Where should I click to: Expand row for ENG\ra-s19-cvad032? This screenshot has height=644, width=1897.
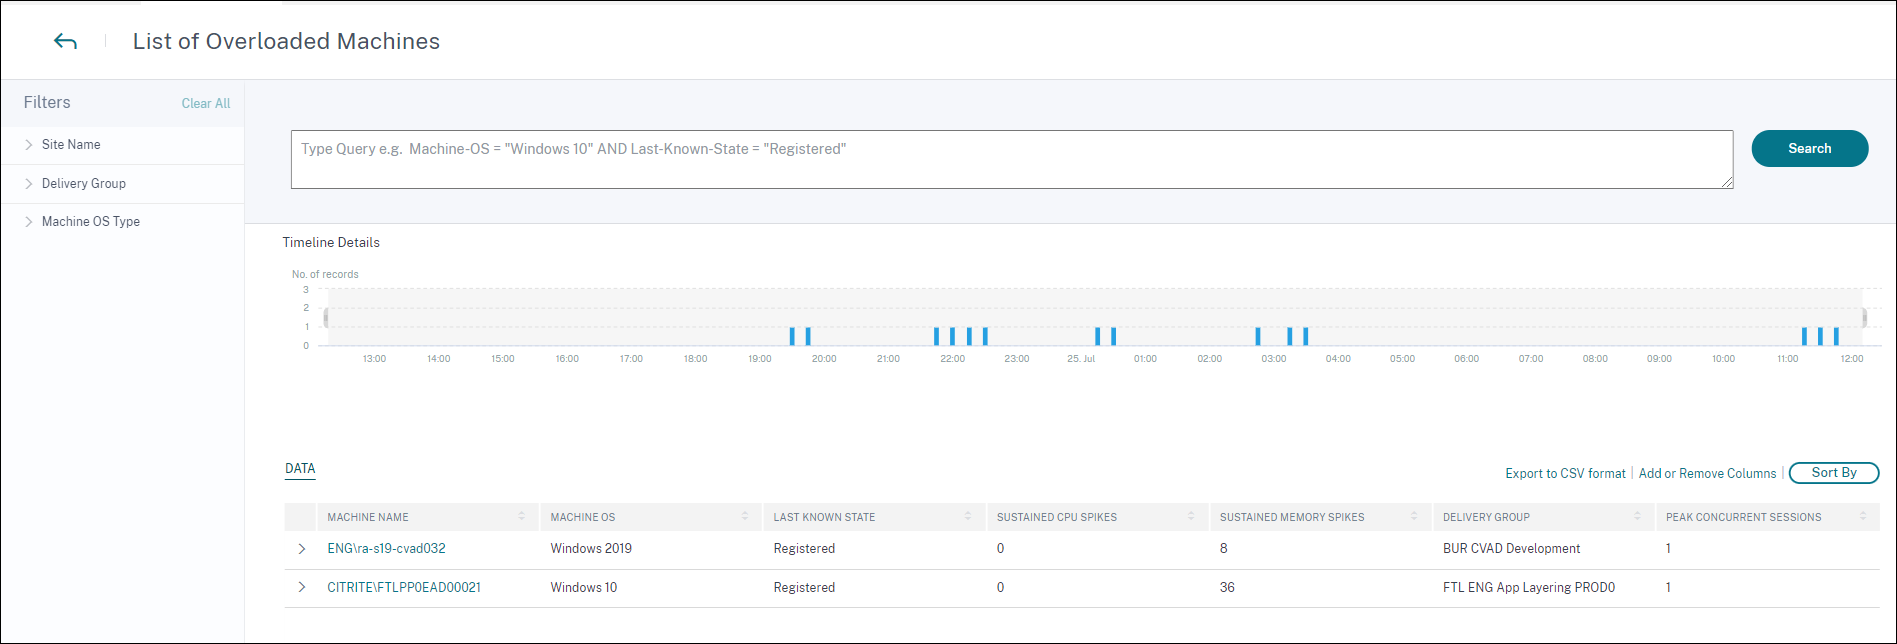point(302,549)
